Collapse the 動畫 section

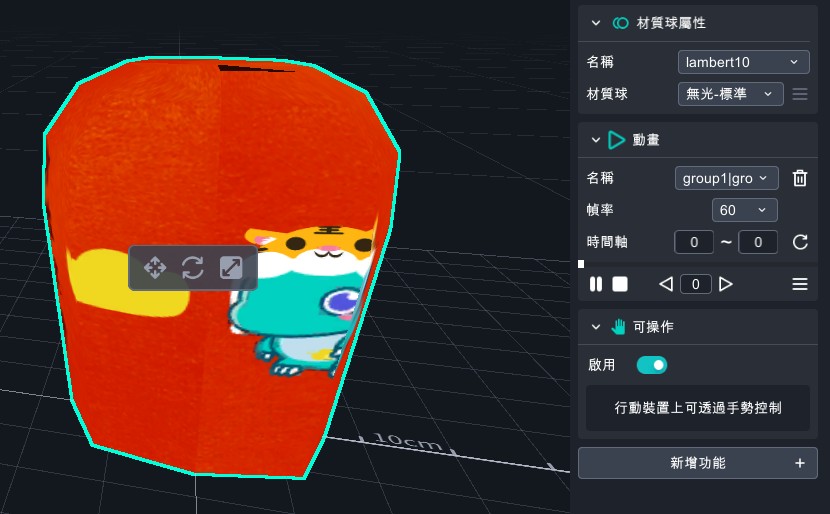[597, 141]
